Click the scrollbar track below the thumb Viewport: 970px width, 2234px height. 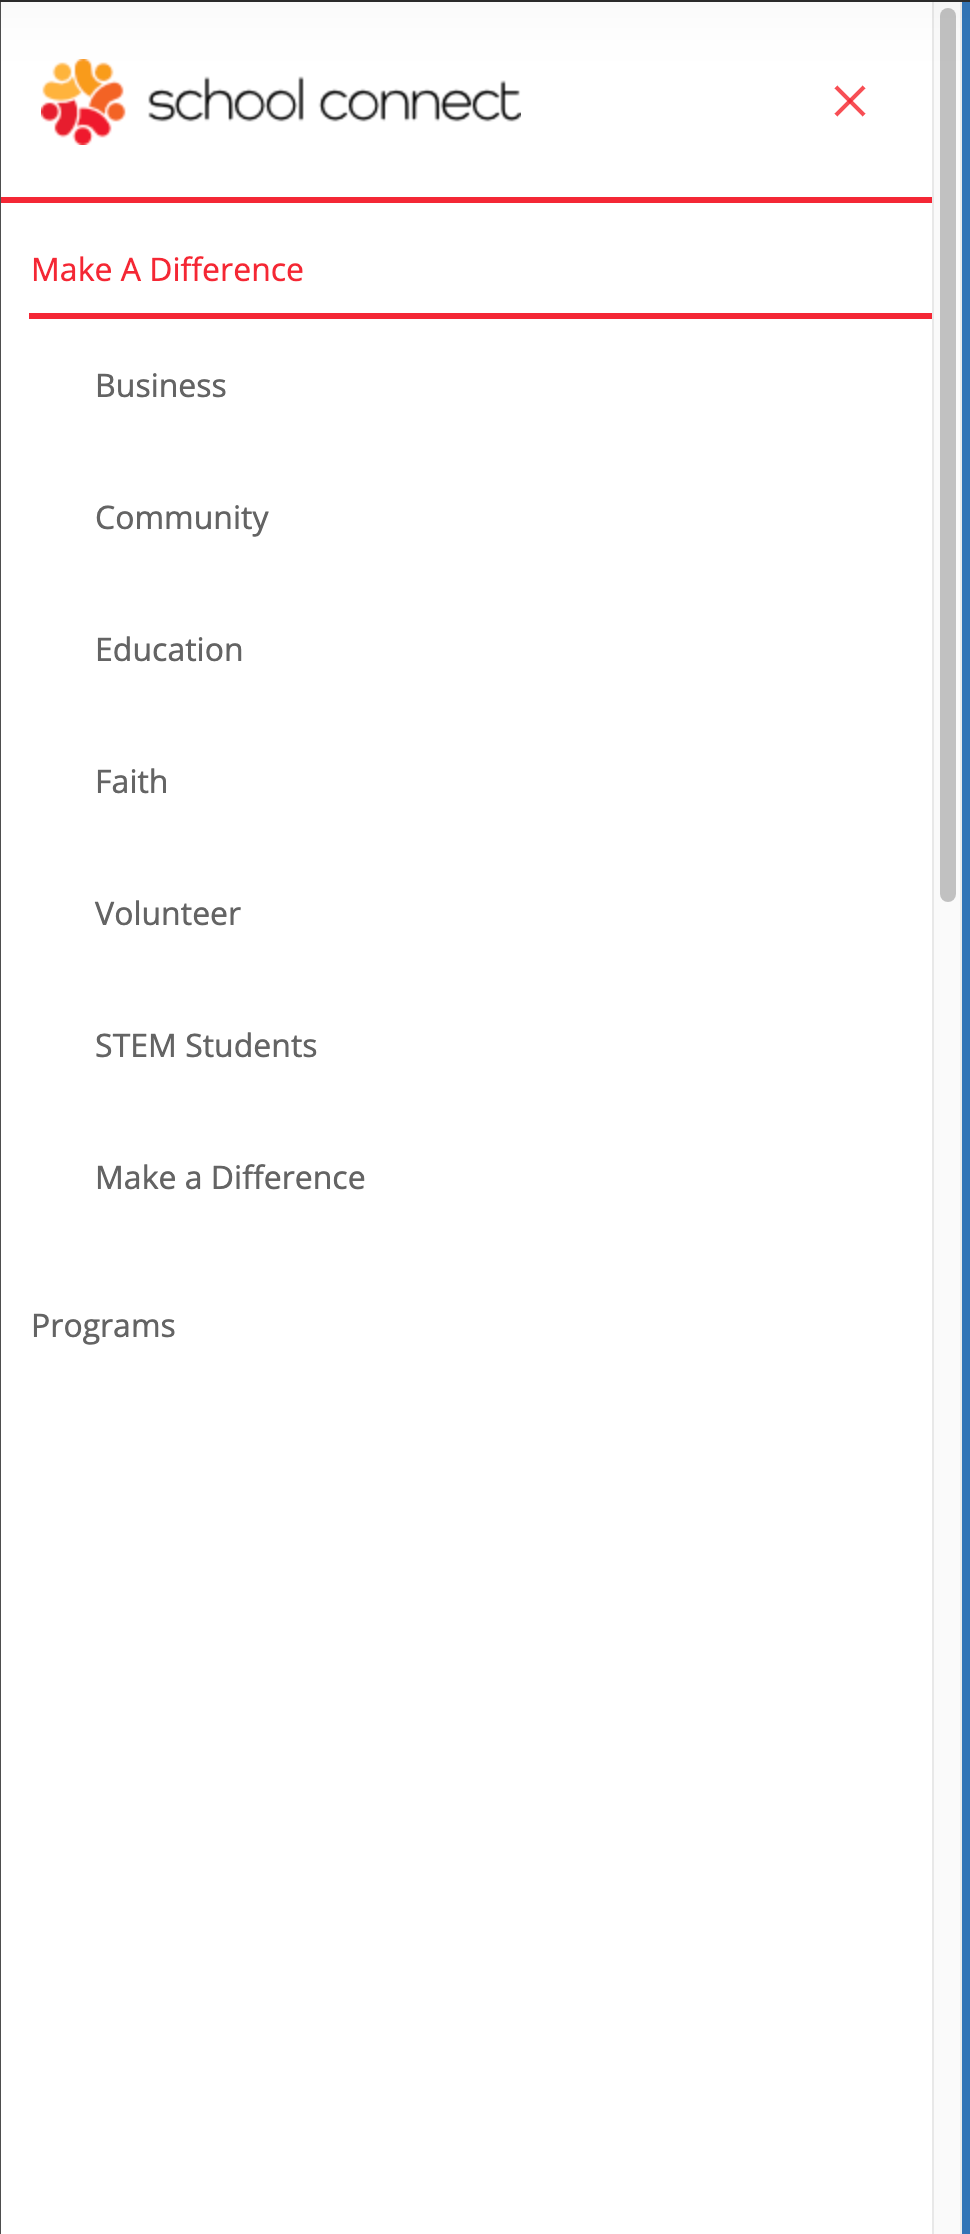tap(948, 1500)
